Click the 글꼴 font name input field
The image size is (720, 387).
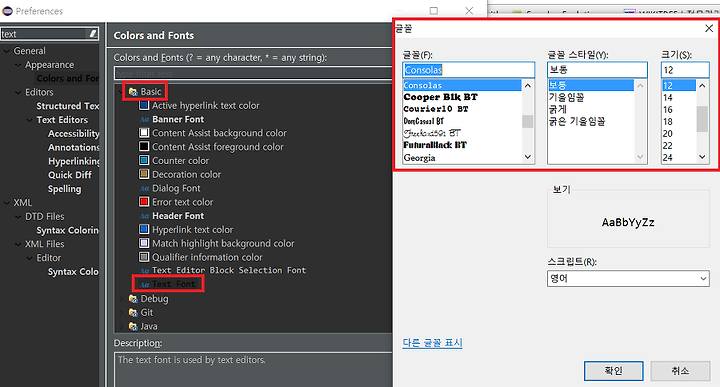[x=469, y=70]
